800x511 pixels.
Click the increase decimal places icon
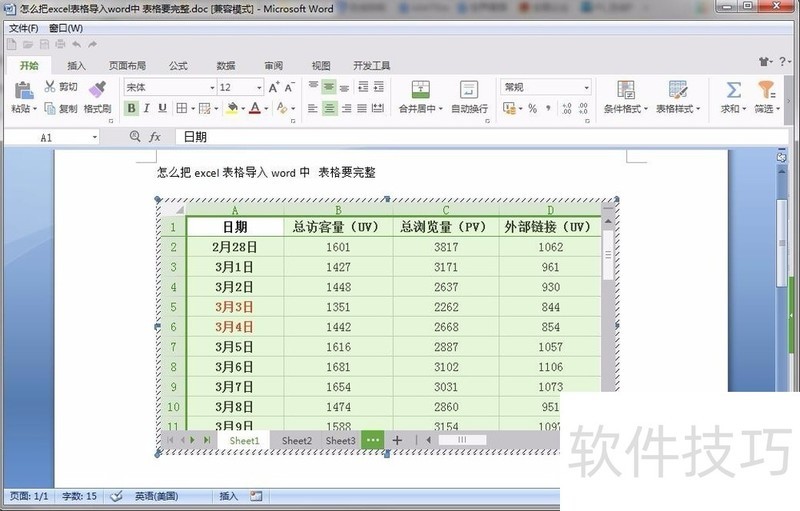tap(566, 108)
